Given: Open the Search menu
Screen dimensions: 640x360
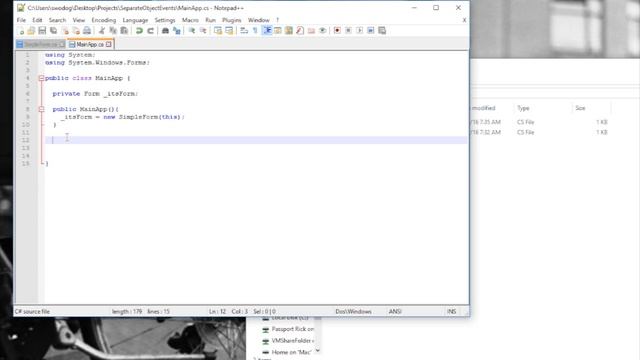Looking at the screenshot, I should tap(57, 20).
